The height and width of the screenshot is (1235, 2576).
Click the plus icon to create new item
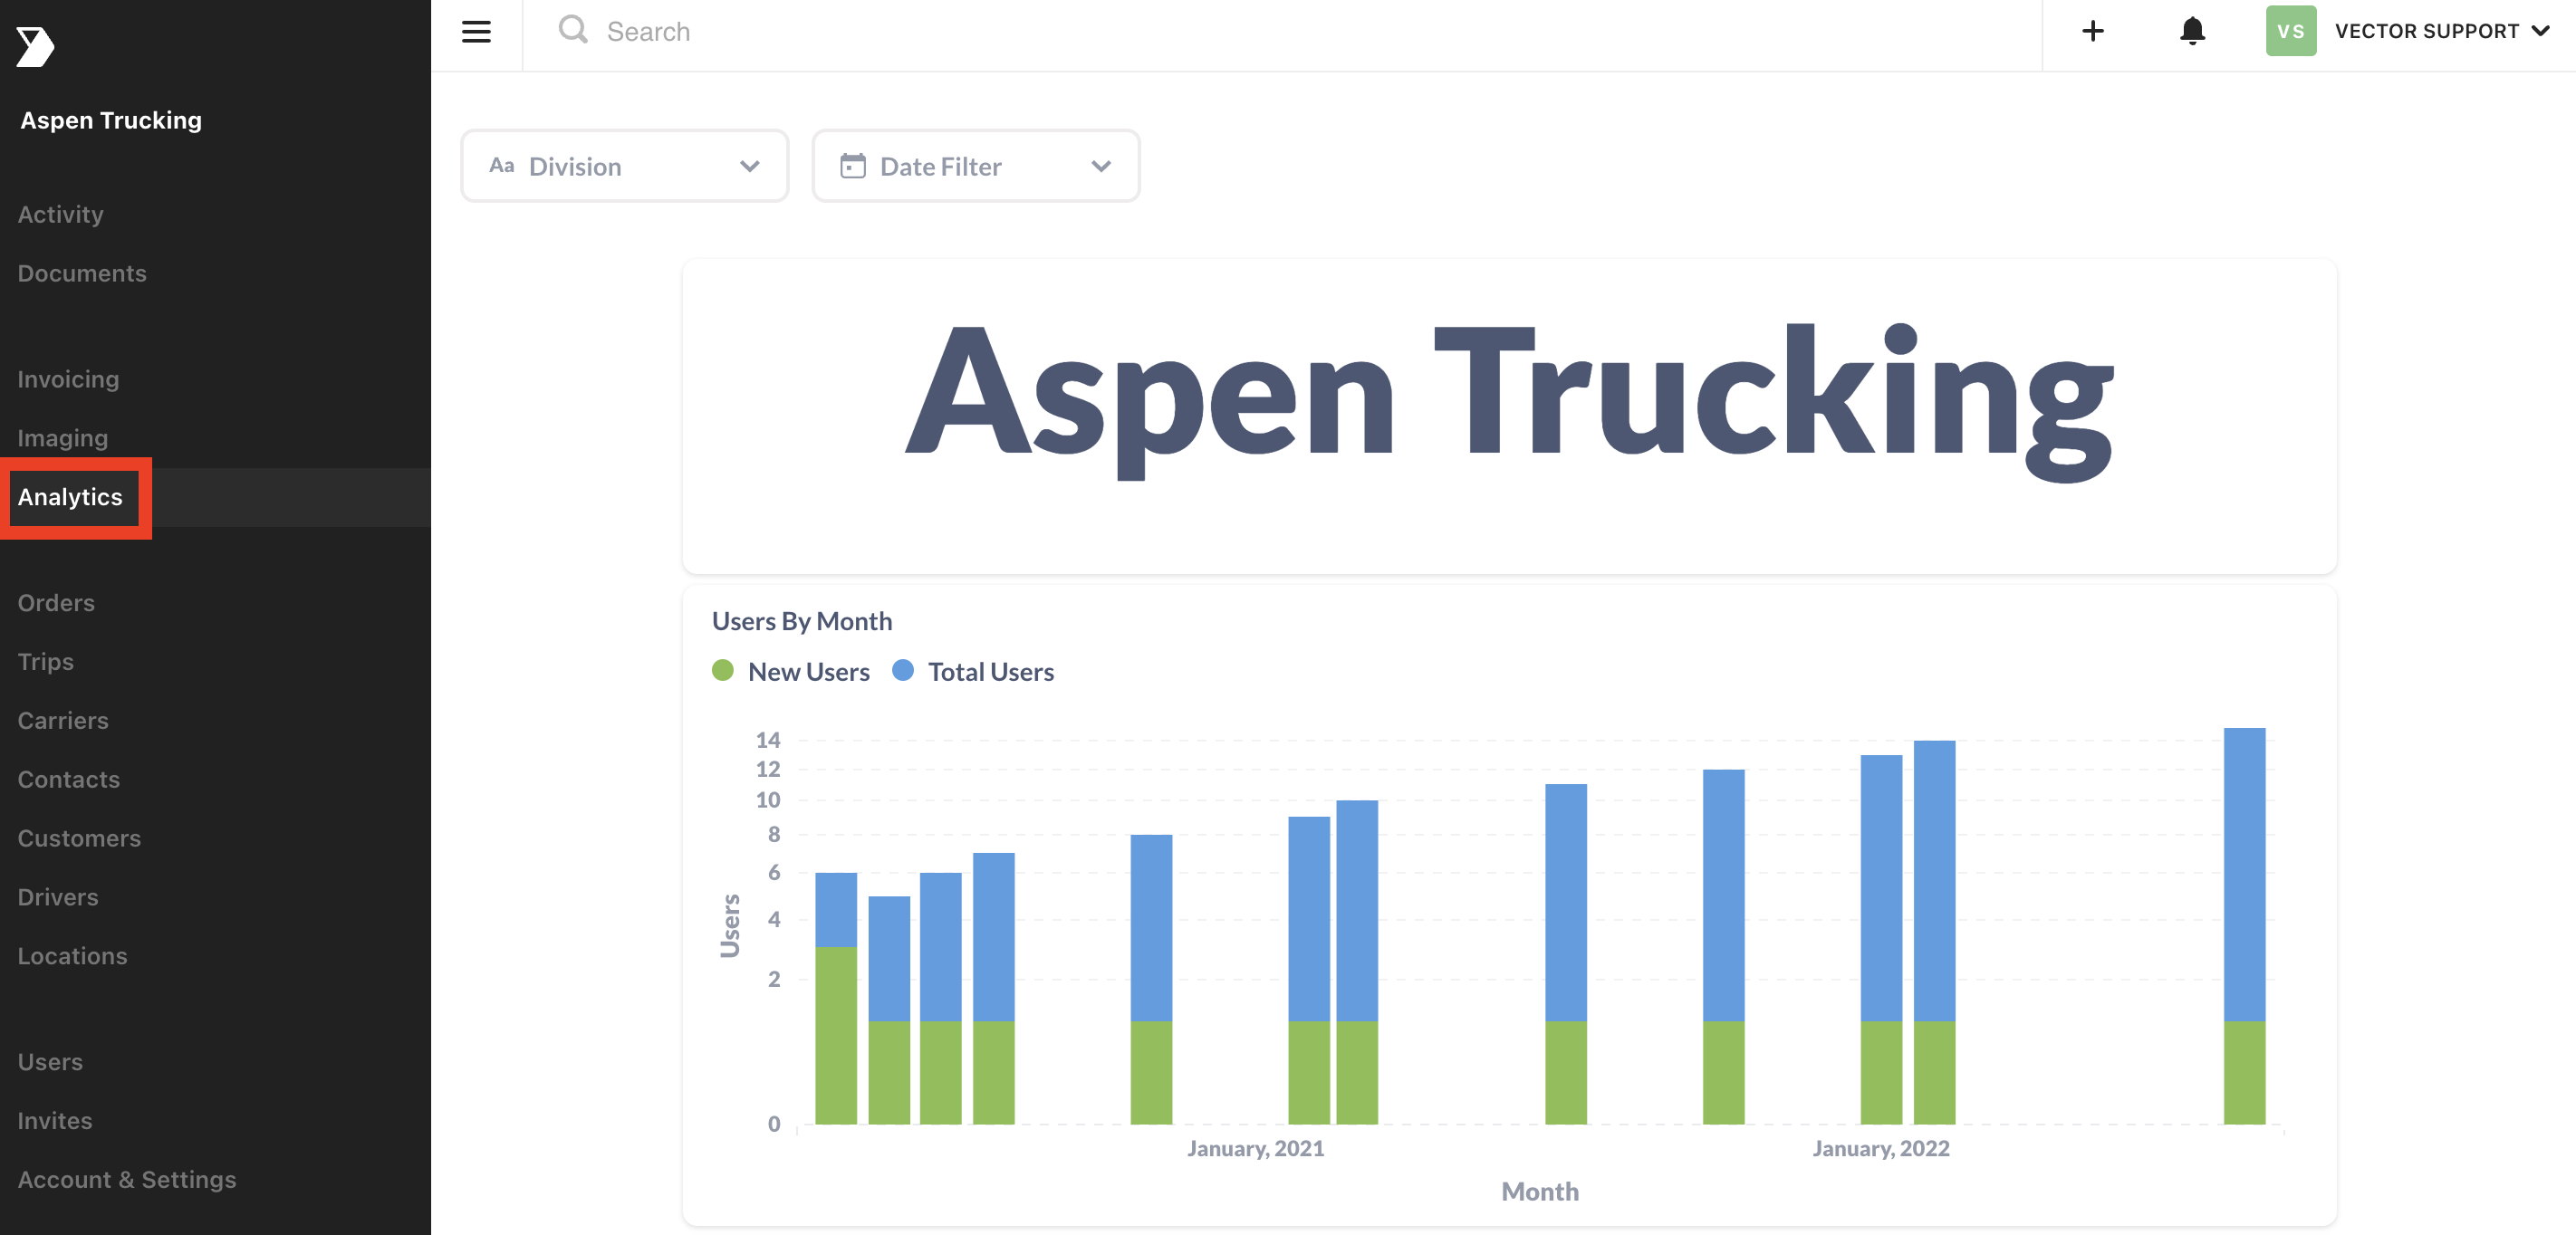click(2093, 31)
